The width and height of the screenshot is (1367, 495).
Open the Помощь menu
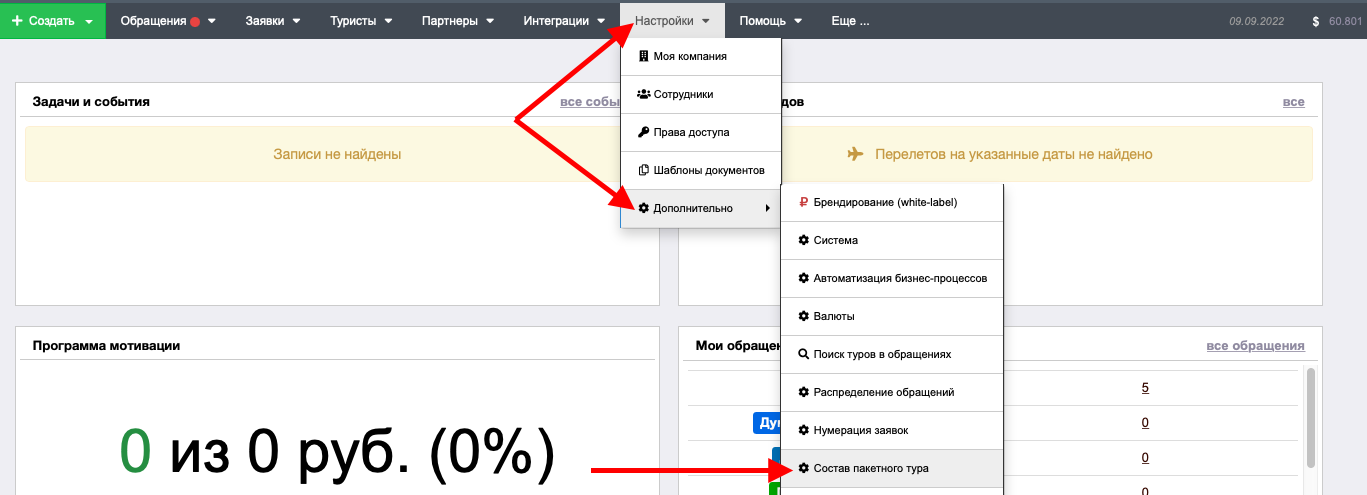pyautogui.click(x=770, y=20)
